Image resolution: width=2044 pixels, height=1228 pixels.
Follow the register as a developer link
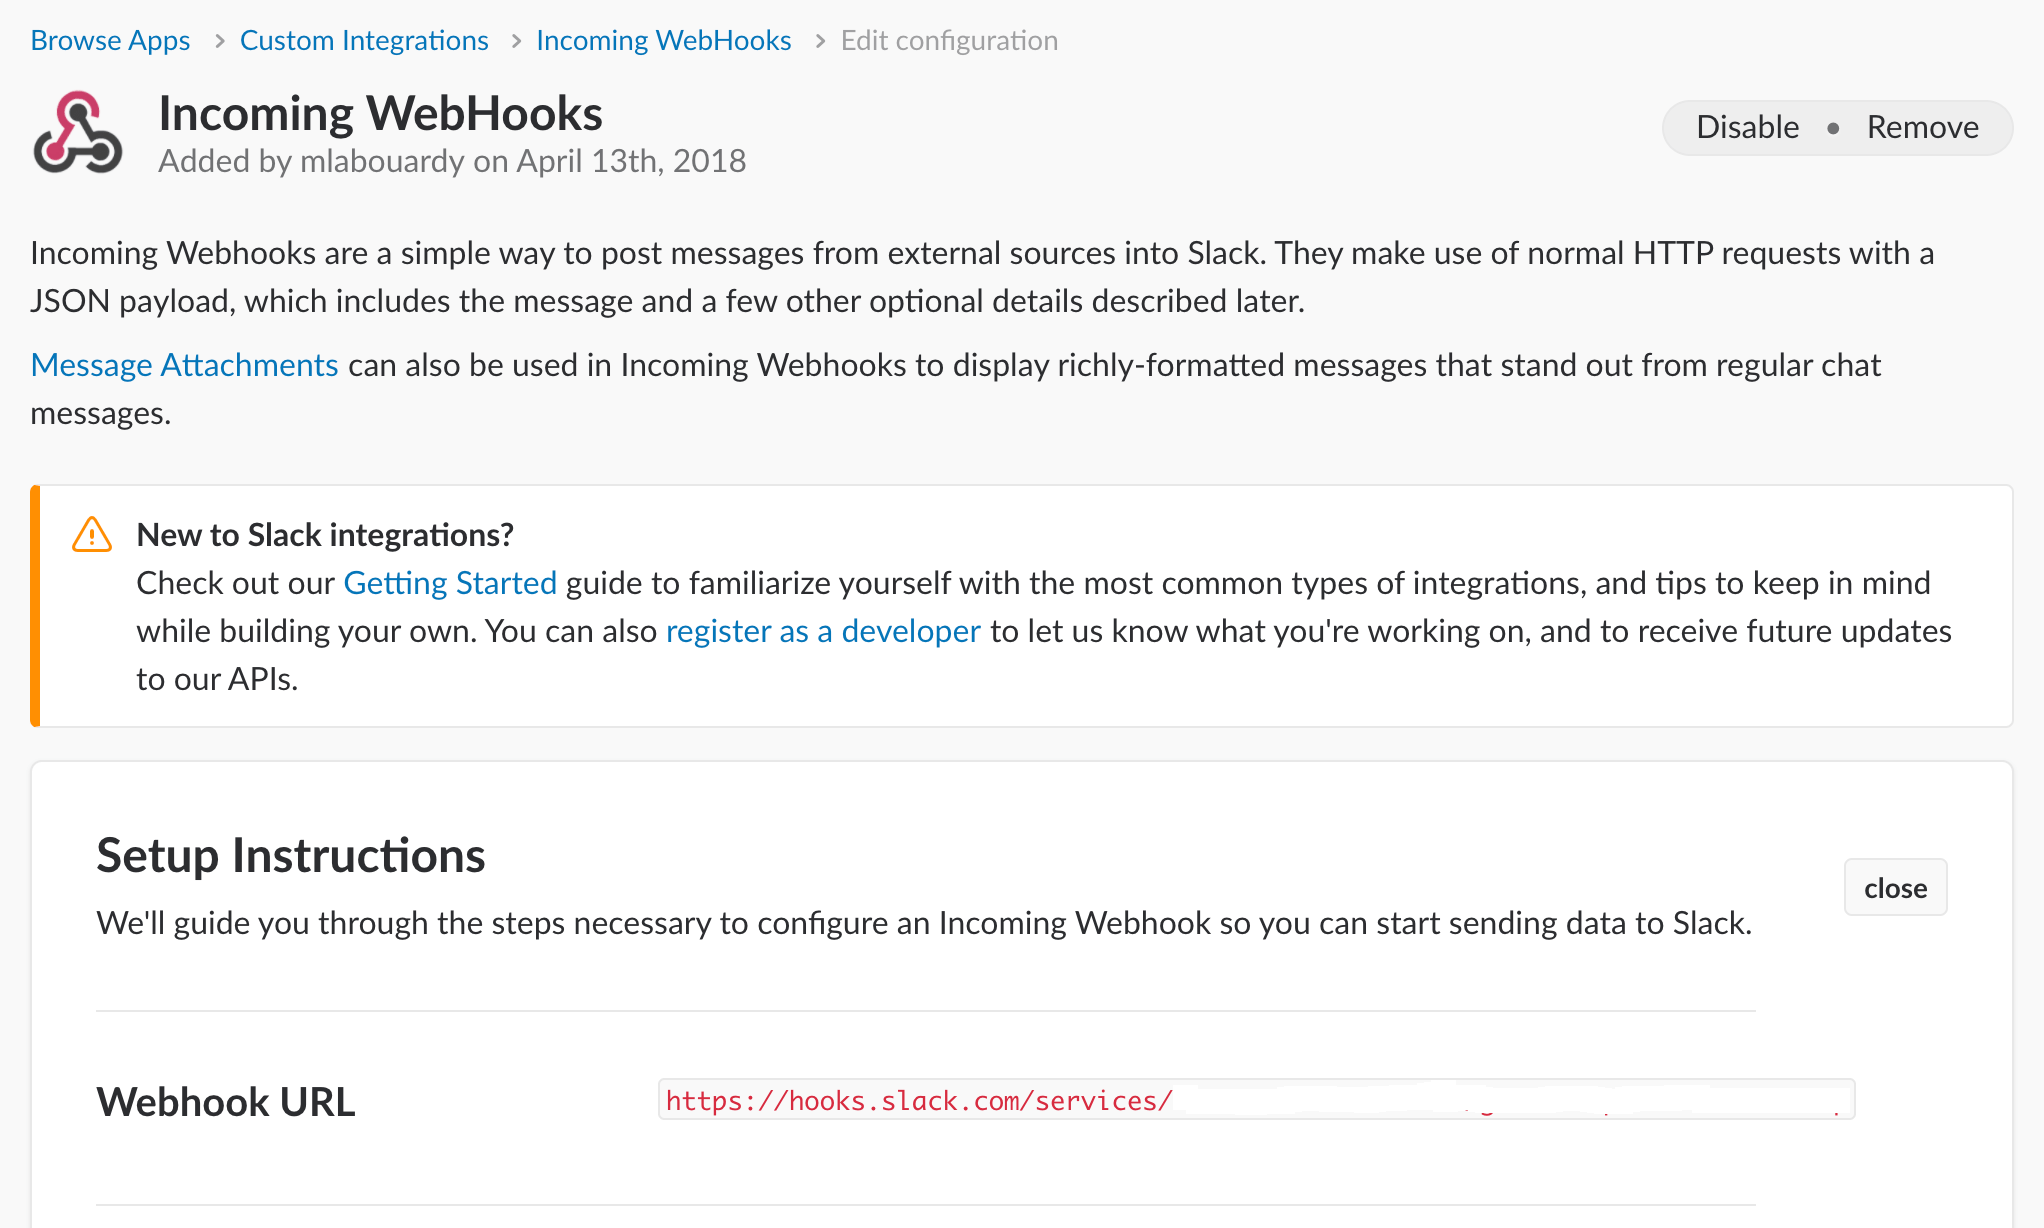[x=823, y=631]
